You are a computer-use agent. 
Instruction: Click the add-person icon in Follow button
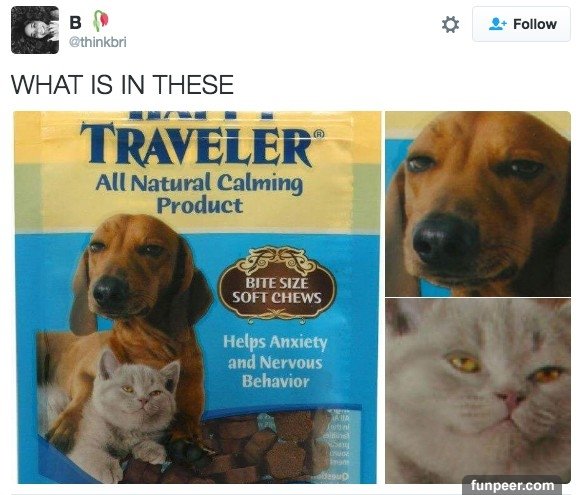pos(497,24)
